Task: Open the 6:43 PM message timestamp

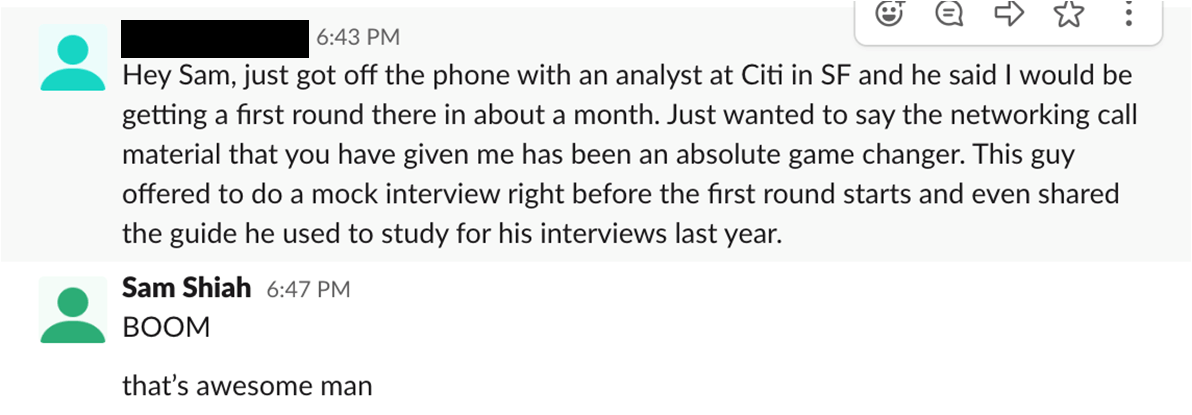Action: (358, 37)
